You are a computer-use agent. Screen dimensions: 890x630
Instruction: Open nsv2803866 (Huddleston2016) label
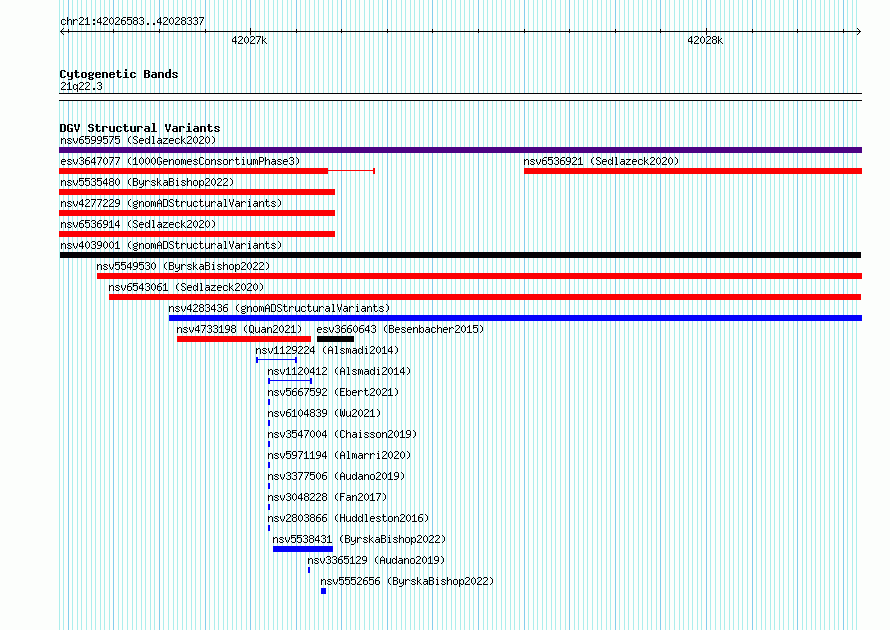349,518
